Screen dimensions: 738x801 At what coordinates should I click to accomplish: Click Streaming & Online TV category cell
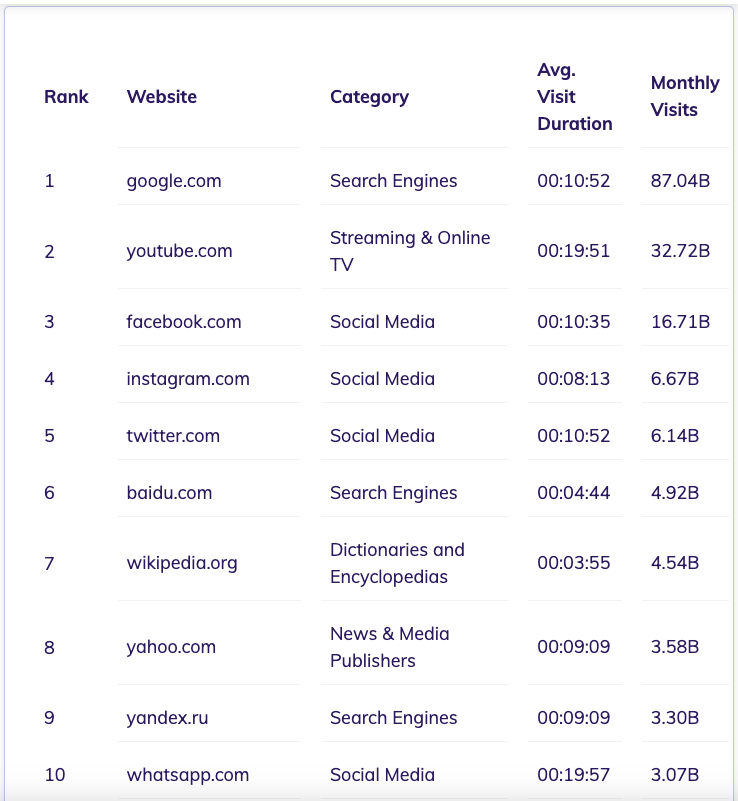click(410, 251)
